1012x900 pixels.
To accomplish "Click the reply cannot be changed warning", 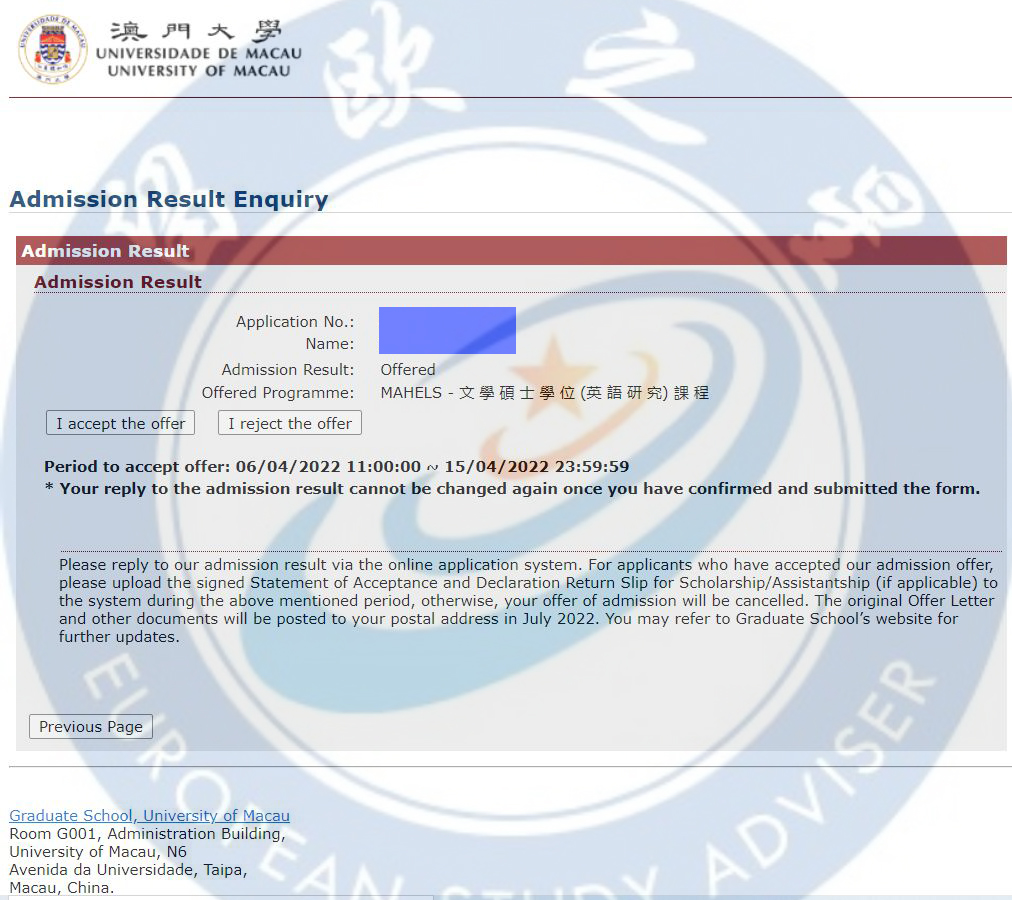I will [x=512, y=489].
